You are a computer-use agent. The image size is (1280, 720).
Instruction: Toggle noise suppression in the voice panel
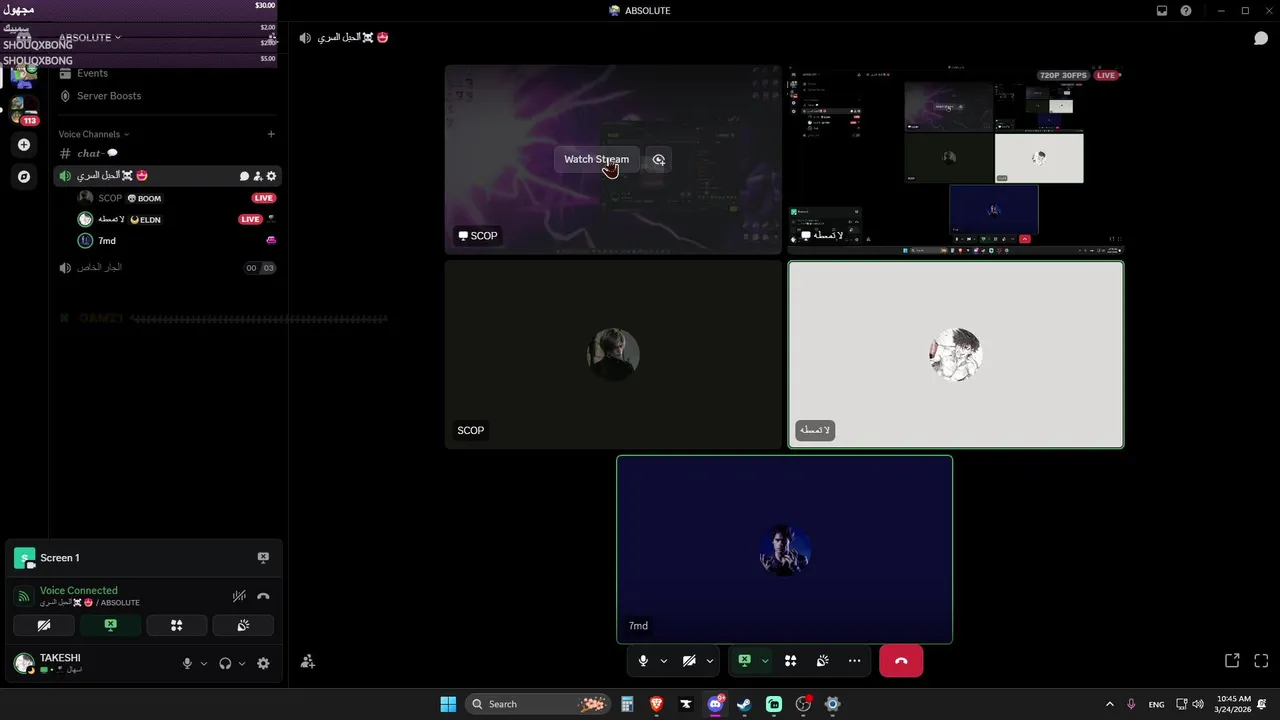pos(239,596)
